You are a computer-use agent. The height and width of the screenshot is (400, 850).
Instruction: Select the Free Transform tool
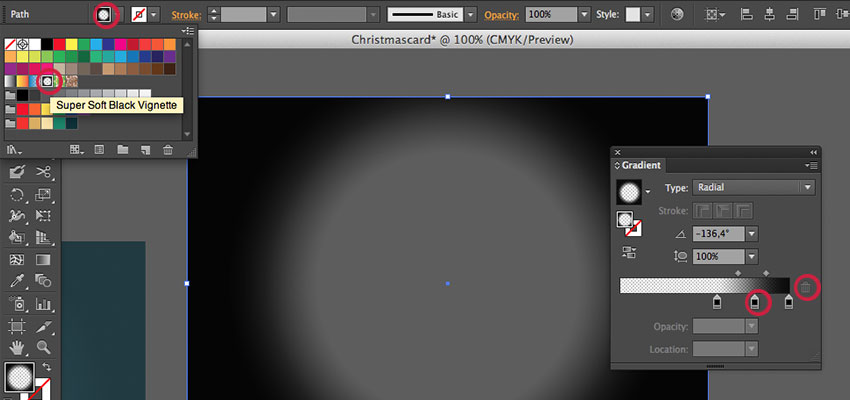[x=43, y=216]
